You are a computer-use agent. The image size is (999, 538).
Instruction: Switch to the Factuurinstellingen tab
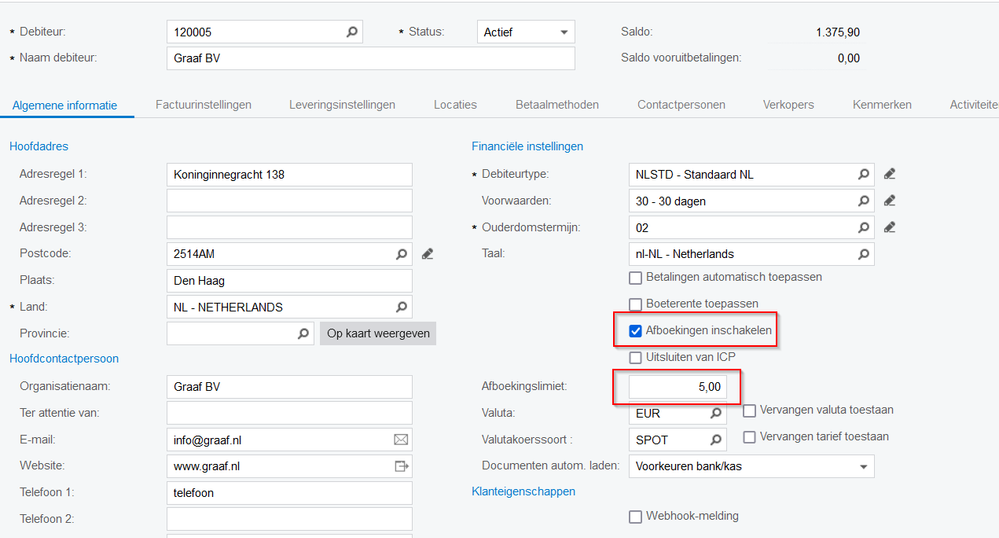(x=203, y=105)
